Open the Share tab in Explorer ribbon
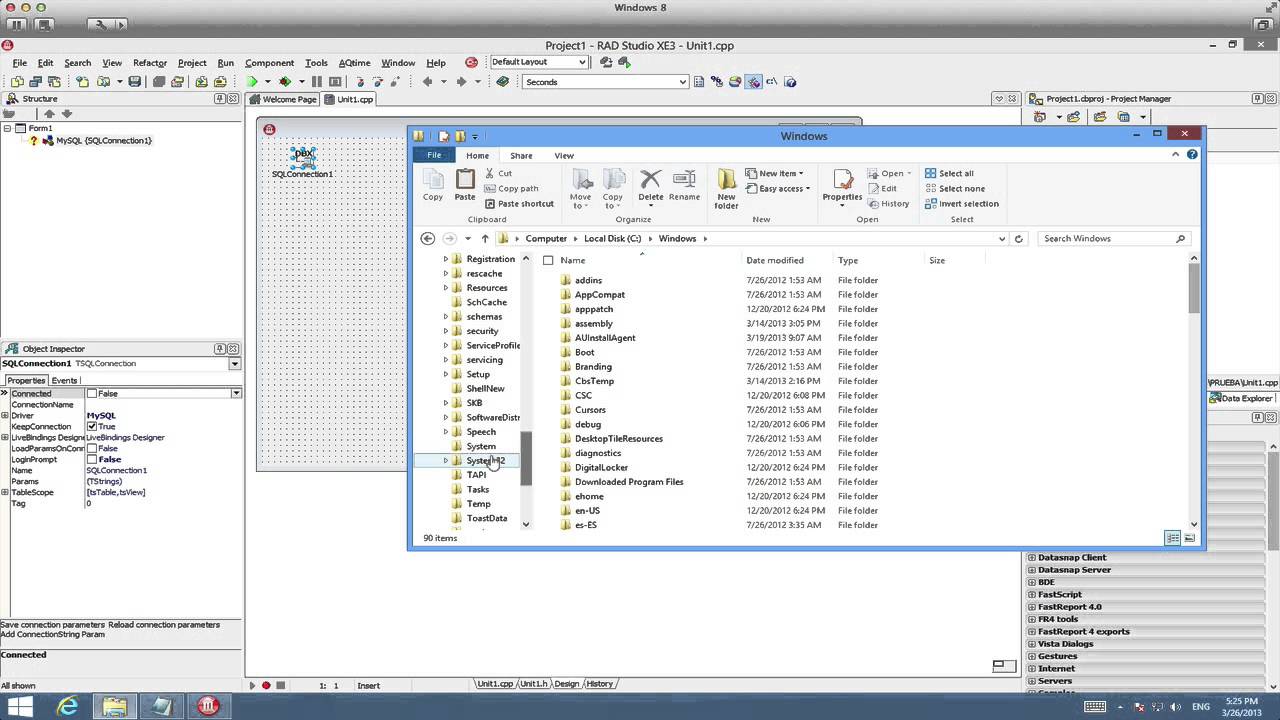 coord(521,155)
